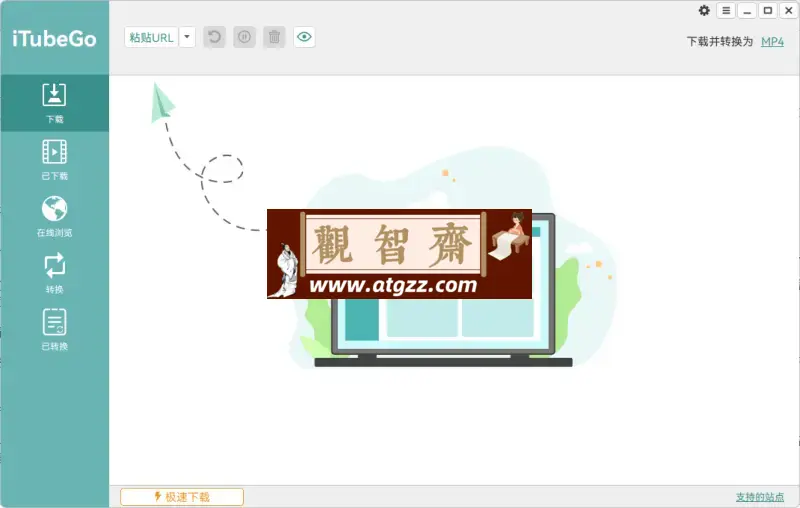Open the hamburger menu icon
Screen dimensions: 800x508
click(x=726, y=11)
